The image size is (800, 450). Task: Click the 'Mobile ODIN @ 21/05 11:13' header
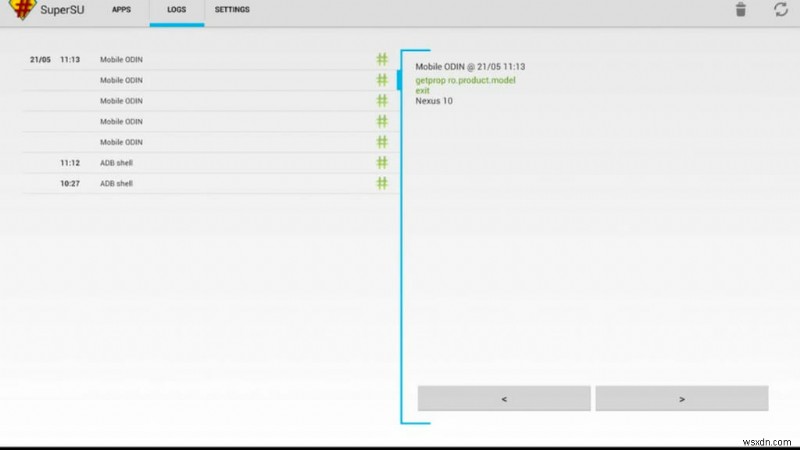pyautogui.click(x=470, y=67)
